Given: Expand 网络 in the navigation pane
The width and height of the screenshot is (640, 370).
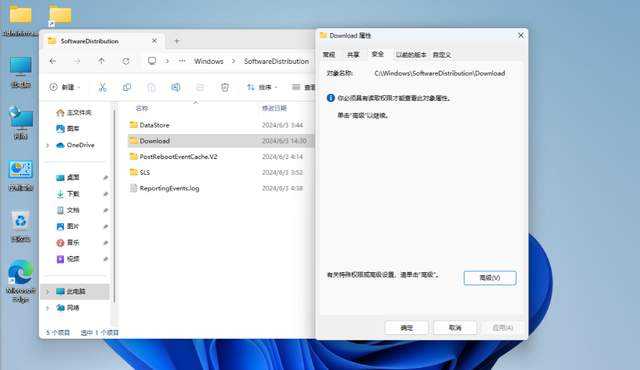Looking at the screenshot, I should [48, 308].
